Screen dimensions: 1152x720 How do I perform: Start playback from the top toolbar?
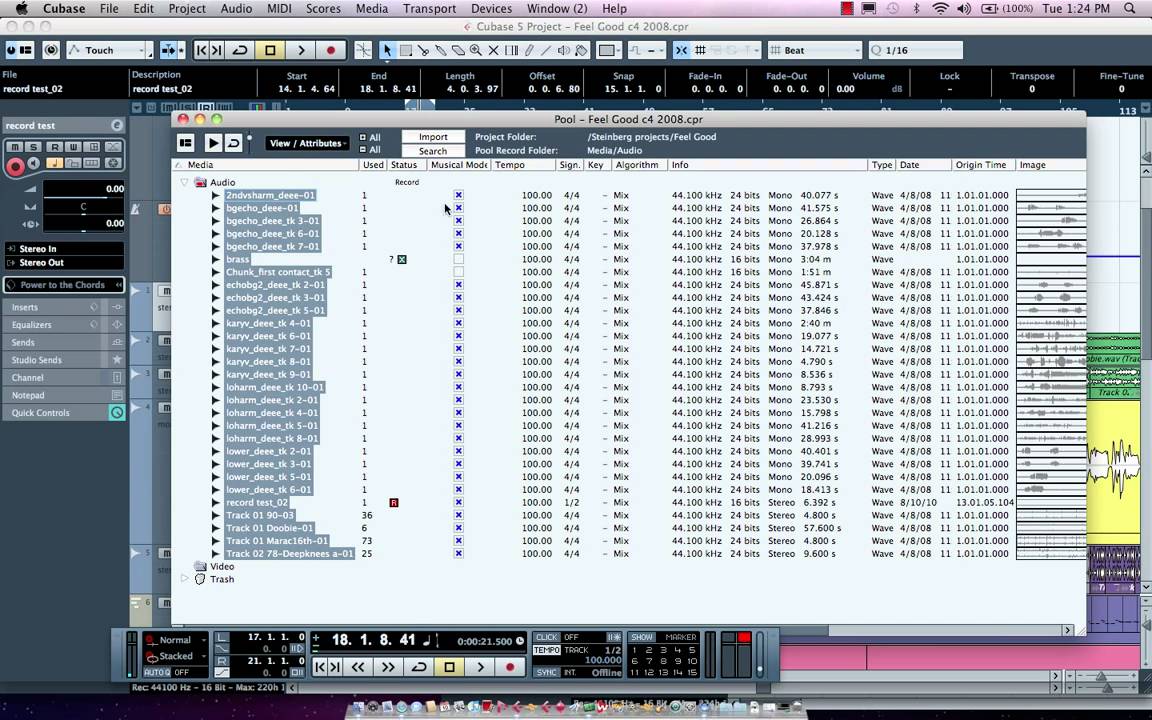[x=300, y=50]
